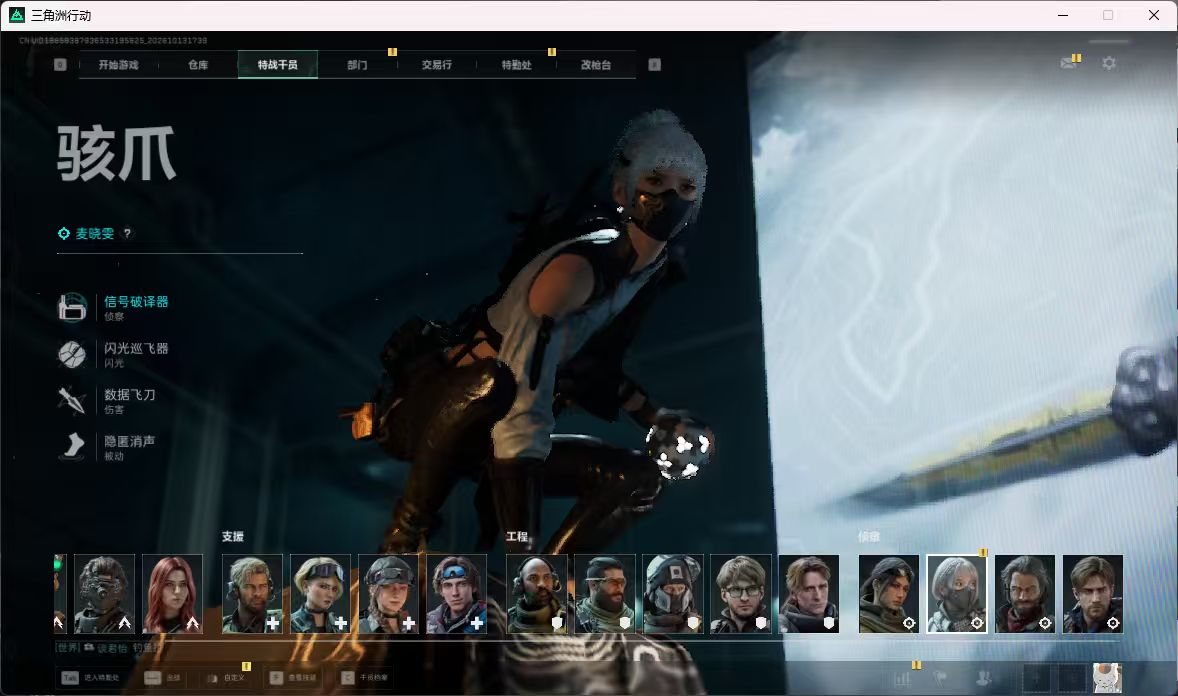Image resolution: width=1178 pixels, height=696 pixels.
Task: Switch to the 仓库 tab
Action: [198, 65]
